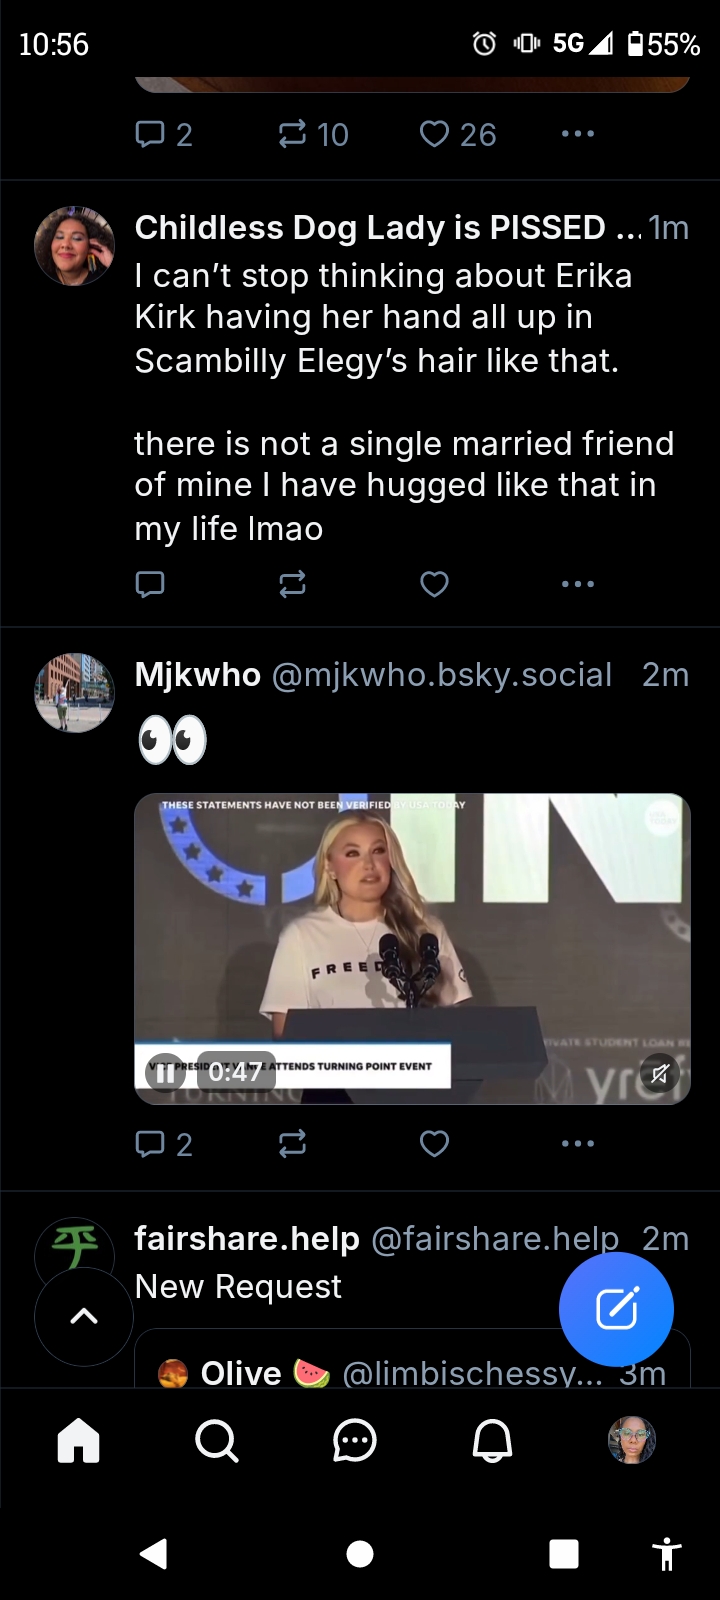Image resolution: width=720 pixels, height=1600 pixels.
Task: Like the Childless Dog Lady post
Action: 434,584
